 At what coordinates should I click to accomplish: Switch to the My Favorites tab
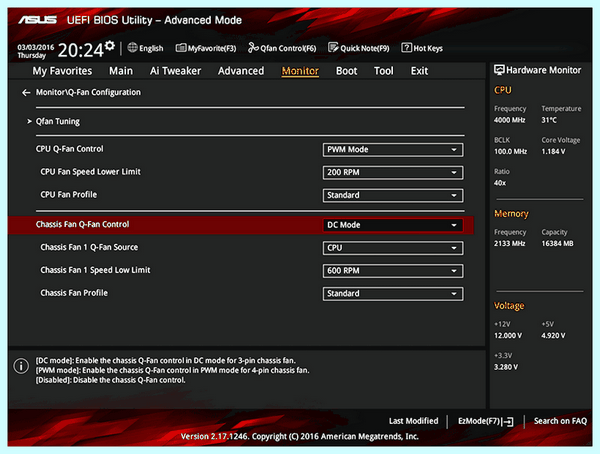click(x=62, y=71)
